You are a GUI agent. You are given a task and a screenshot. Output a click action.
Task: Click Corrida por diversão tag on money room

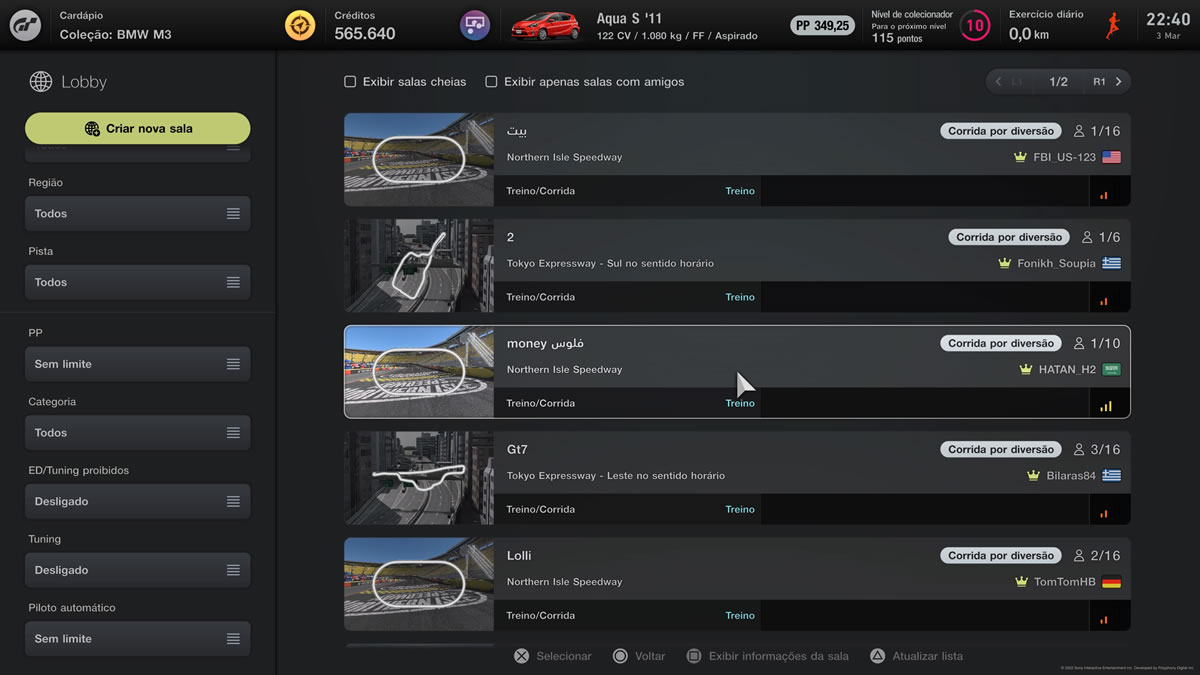point(1001,343)
